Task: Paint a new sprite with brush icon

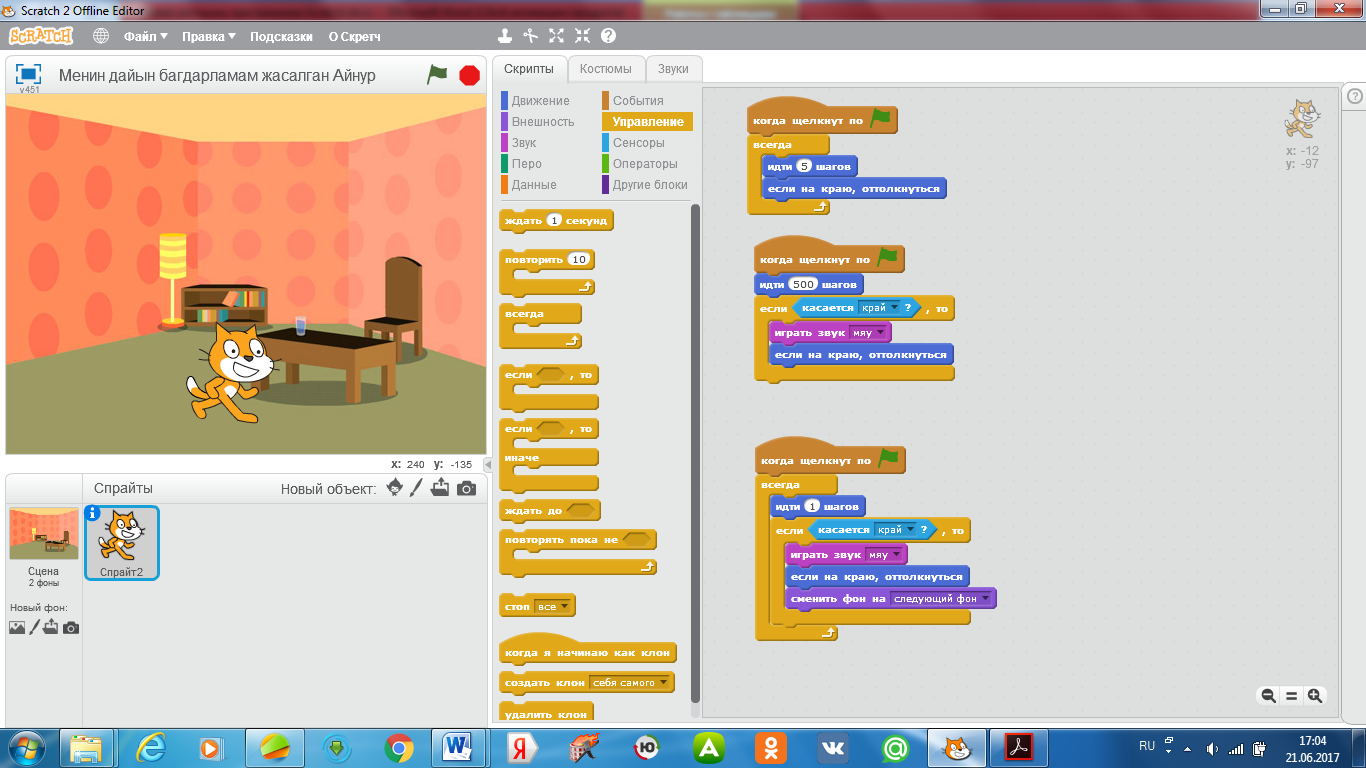Action: point(417,488)
